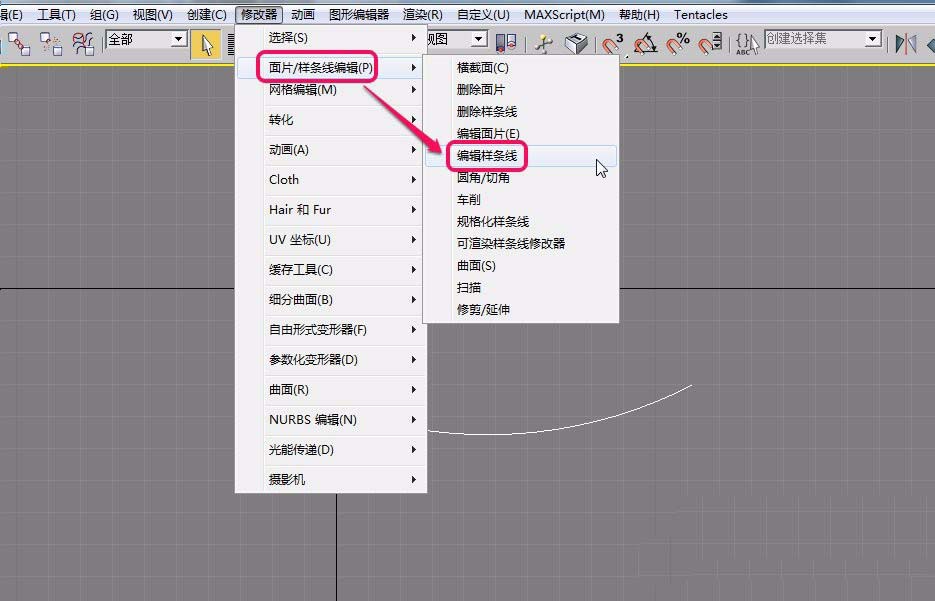
Task: Choose the 规格化样条线 modifier
Action: (521, 221)
